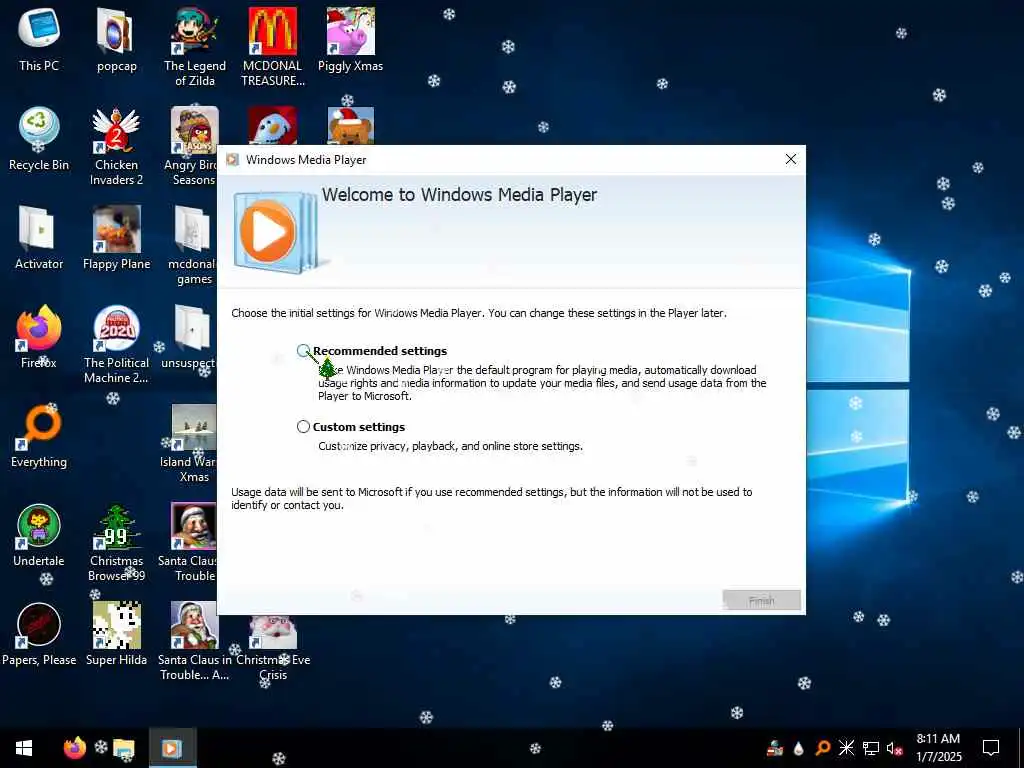Click the water drop tray icon
The width and height of the screenshot is (1024, 768).
(x=798, y=748)
